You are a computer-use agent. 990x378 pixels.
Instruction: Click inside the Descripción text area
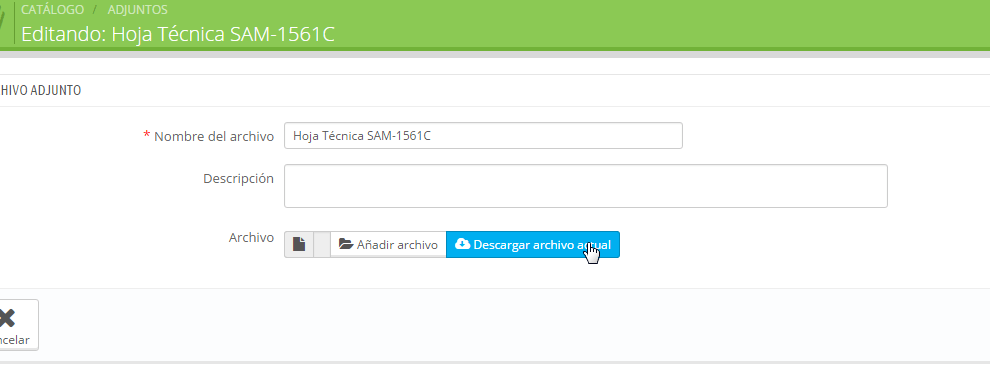click(585, 186)
